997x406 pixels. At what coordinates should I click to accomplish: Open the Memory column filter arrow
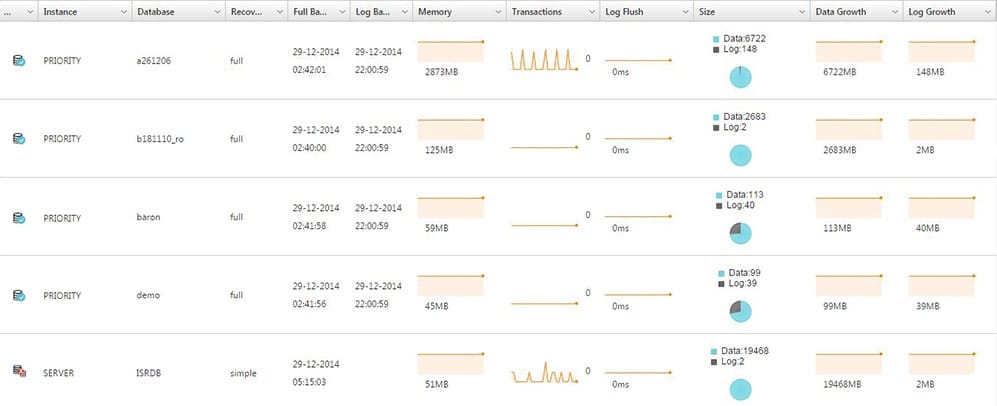coord(498,12)
